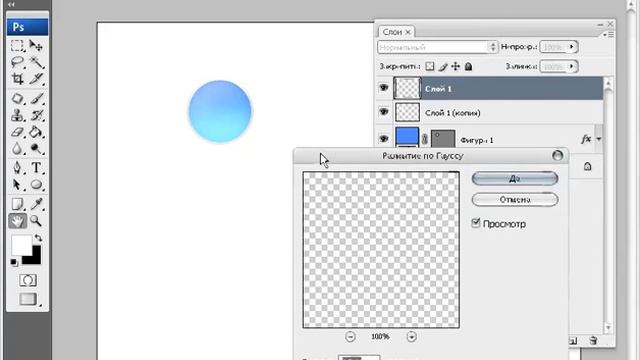This screenshot has height=360, width=640.
Task: Select the Path Selection arrow tool
Action: tap(17, 184)
